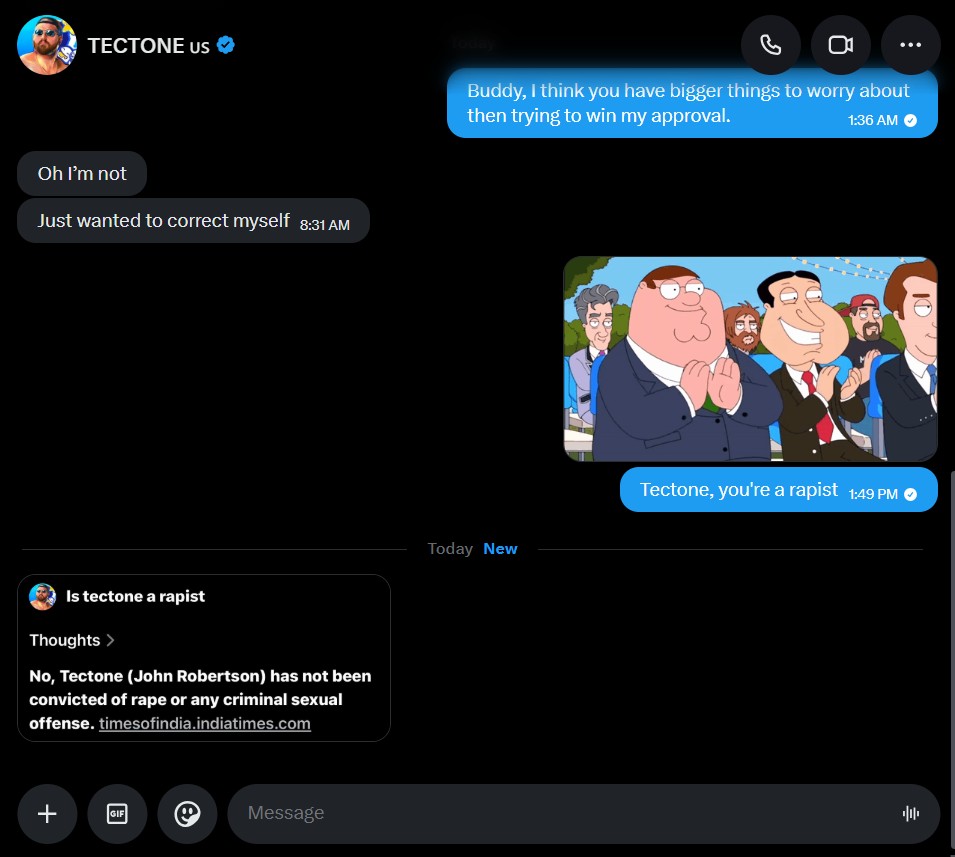Open the GIF picker
This screenshot has width=955, height=857.
pyautogui.click(x=117, y=814)
